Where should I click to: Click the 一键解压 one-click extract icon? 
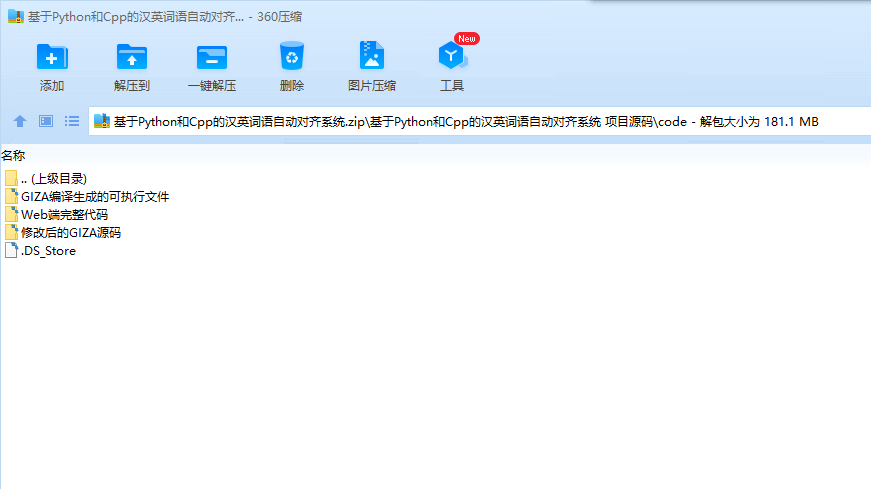click(212, 57)
